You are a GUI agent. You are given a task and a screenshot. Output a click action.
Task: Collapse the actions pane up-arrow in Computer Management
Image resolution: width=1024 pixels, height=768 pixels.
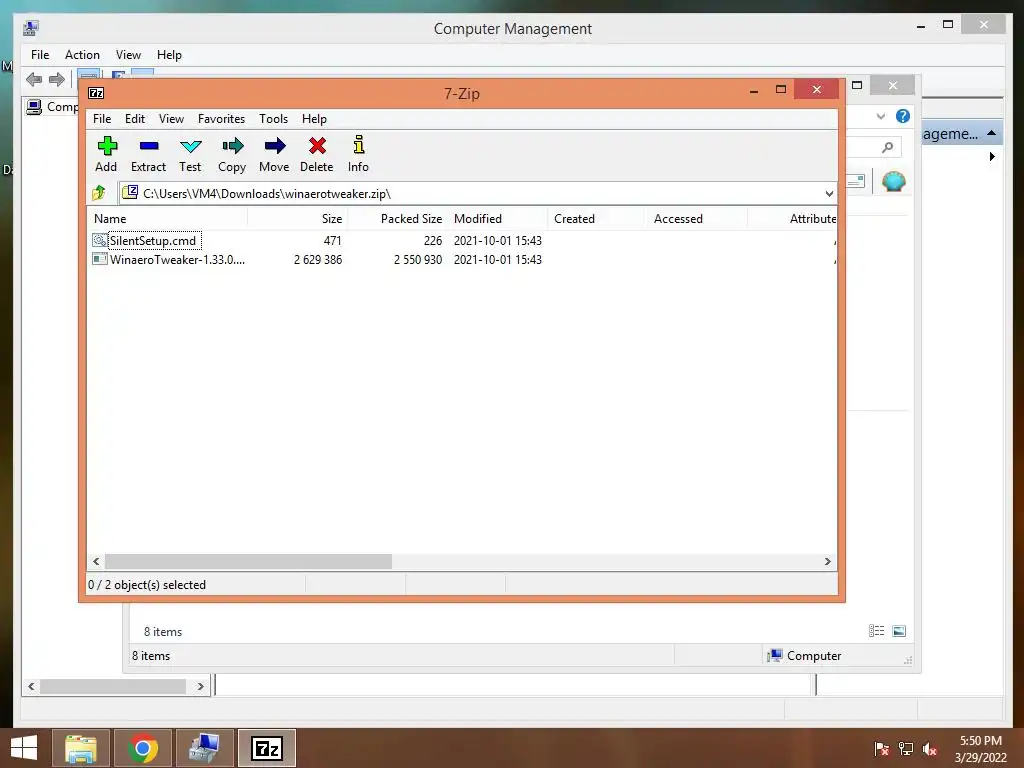(x=991, y=133)
